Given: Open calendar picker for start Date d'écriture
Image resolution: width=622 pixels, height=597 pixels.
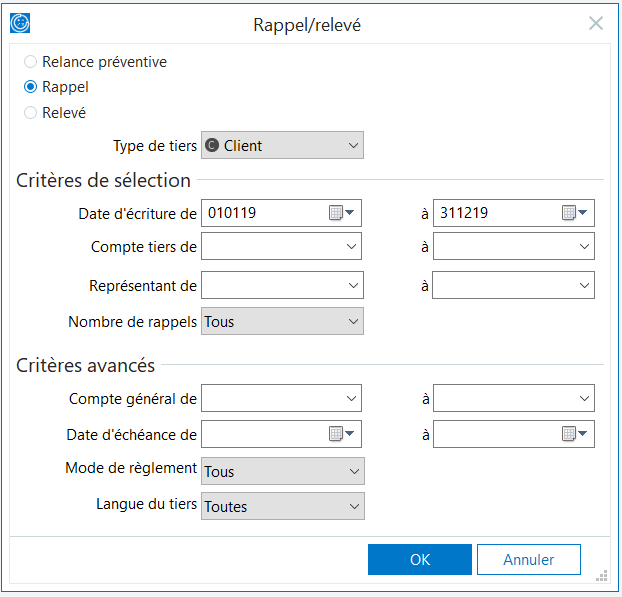Looking at the screenshot, I should pyautogui.click(x=342, y=213).
